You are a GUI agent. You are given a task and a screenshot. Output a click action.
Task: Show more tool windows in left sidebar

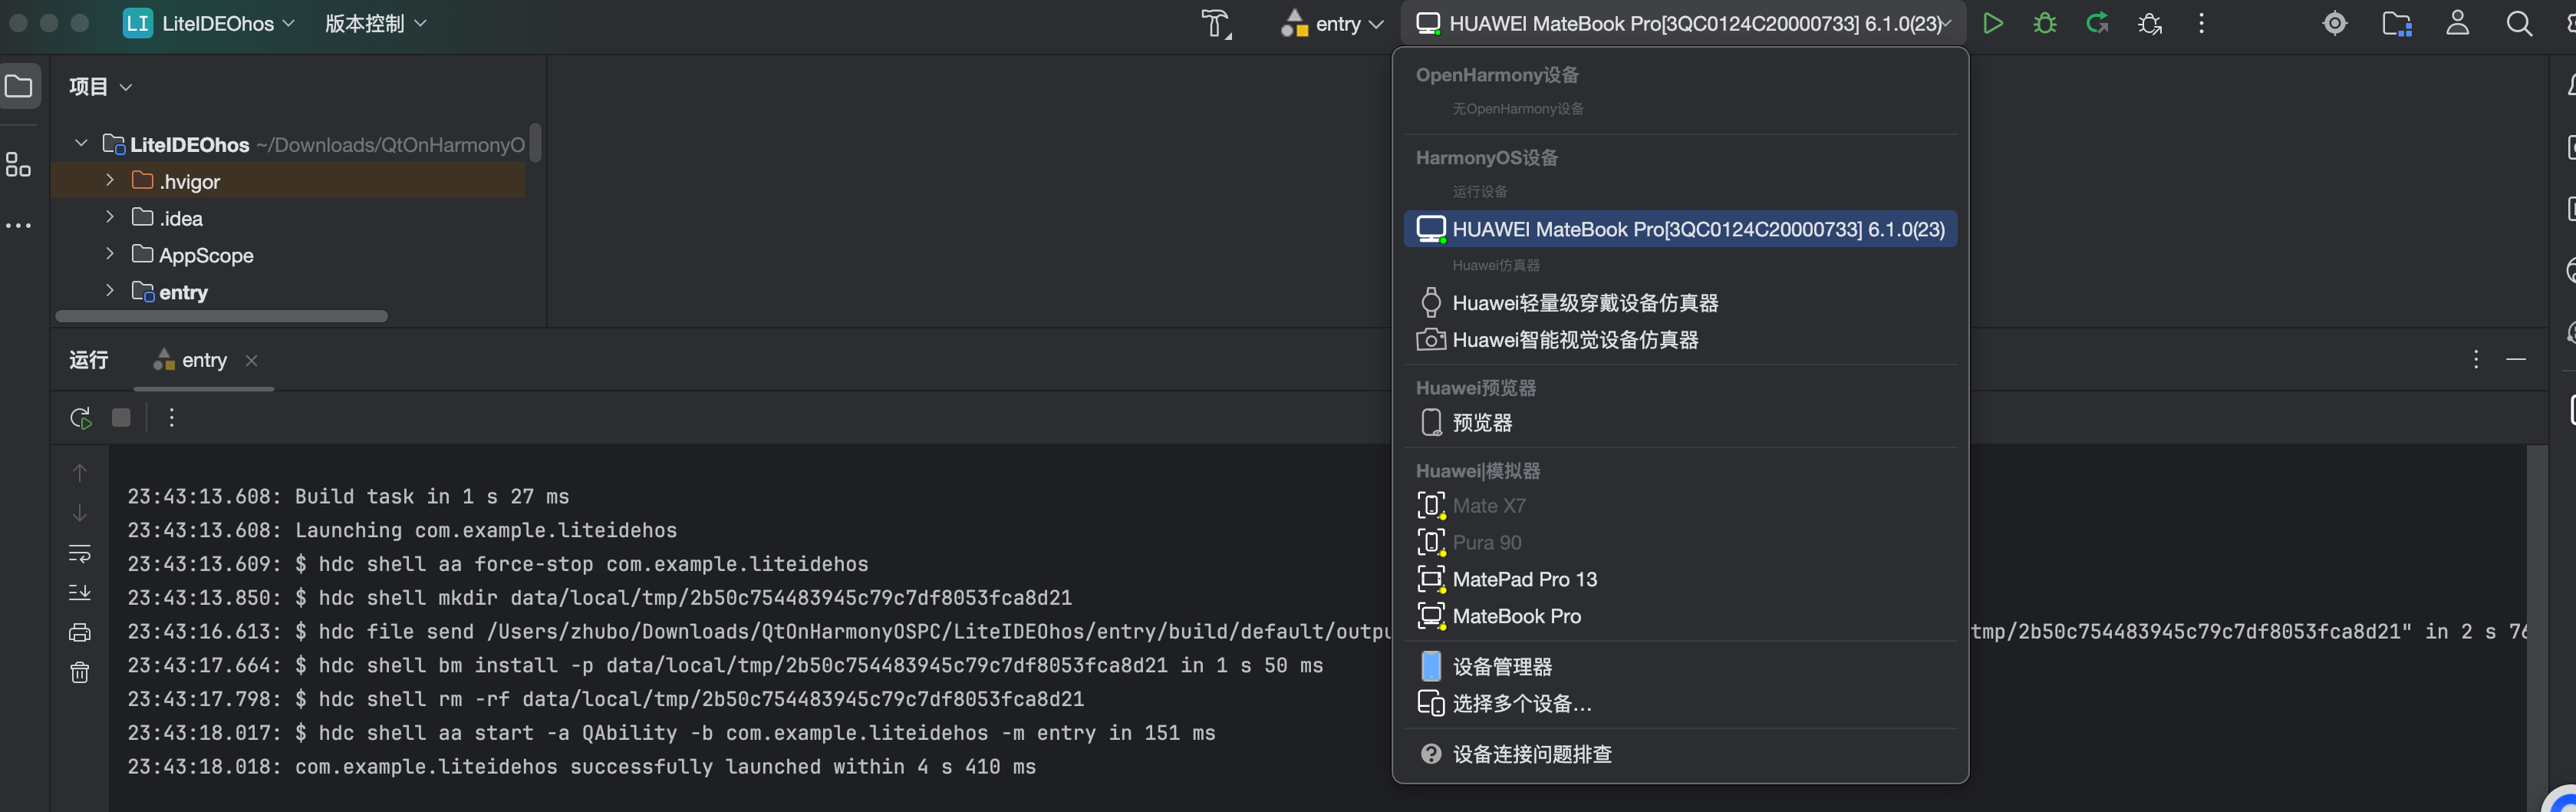click(18, 226)
